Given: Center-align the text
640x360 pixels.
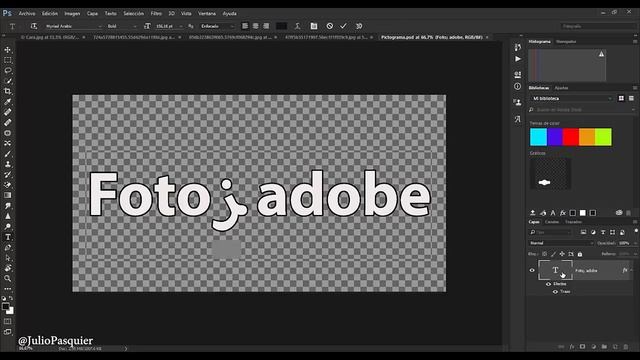Looking at the screenshot, I should pos(256,26).
